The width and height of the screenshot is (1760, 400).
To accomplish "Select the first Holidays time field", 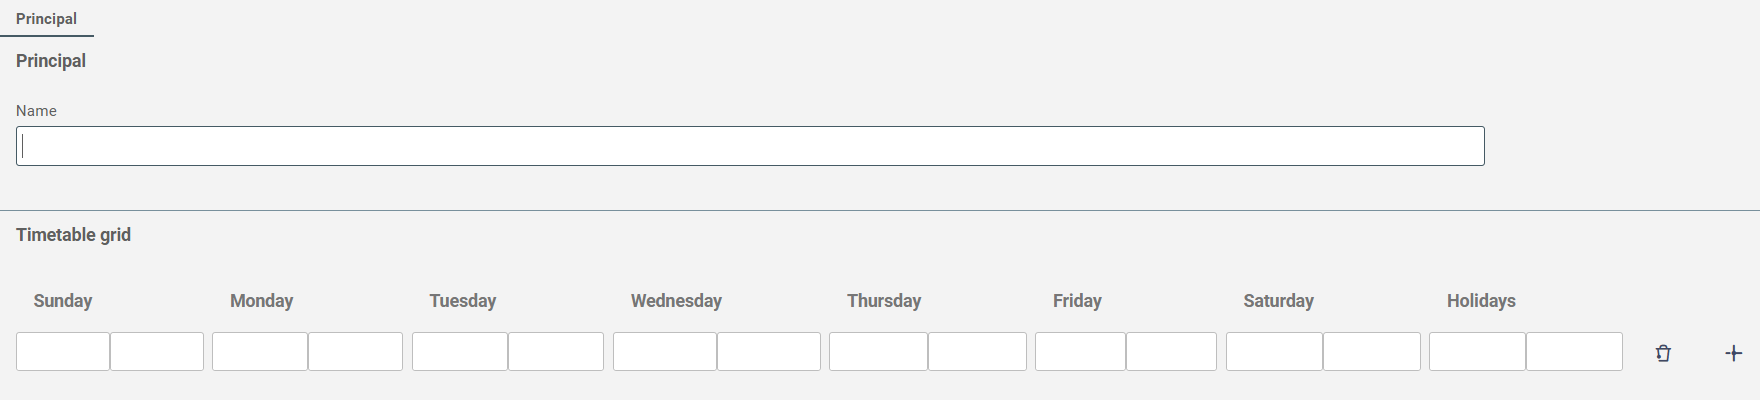I will click(1477, 352).
